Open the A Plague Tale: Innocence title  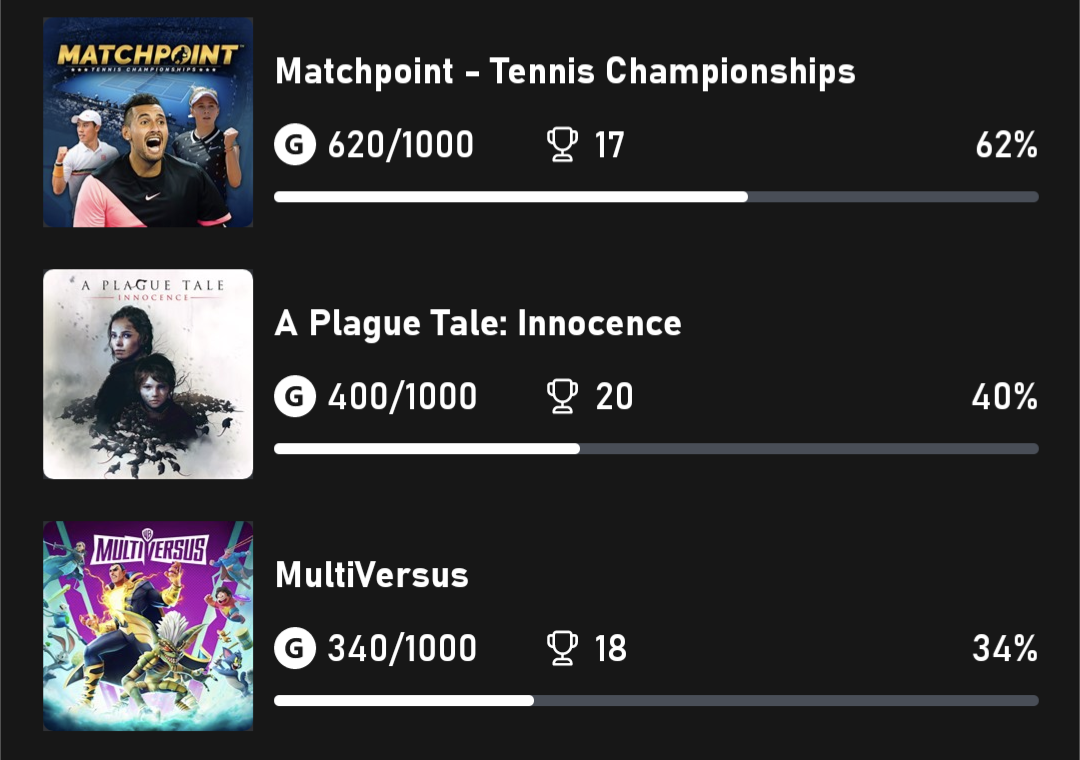point(478,324)
